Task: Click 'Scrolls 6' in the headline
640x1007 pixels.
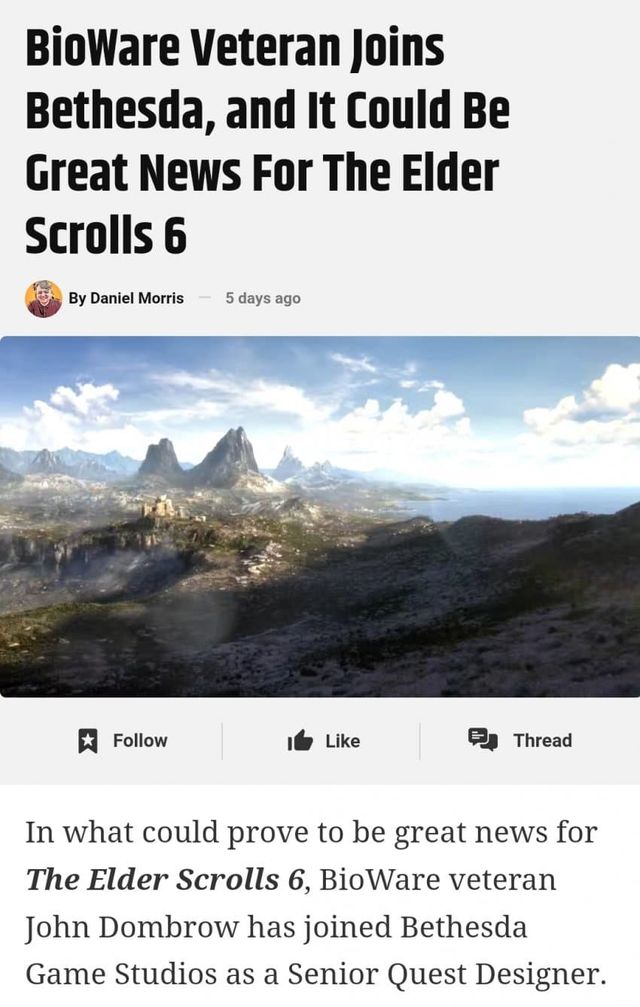Action: point(106,235)
